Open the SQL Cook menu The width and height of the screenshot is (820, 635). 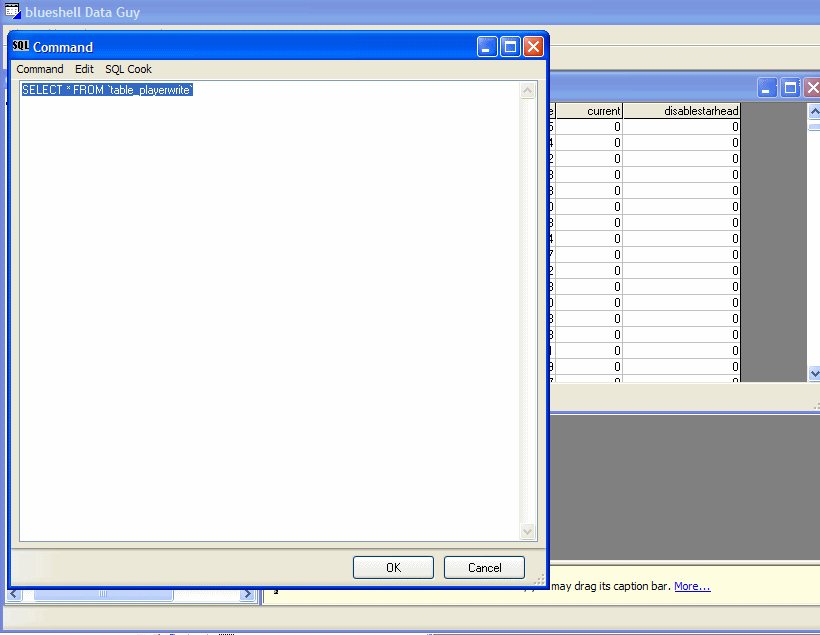(128, 69)
